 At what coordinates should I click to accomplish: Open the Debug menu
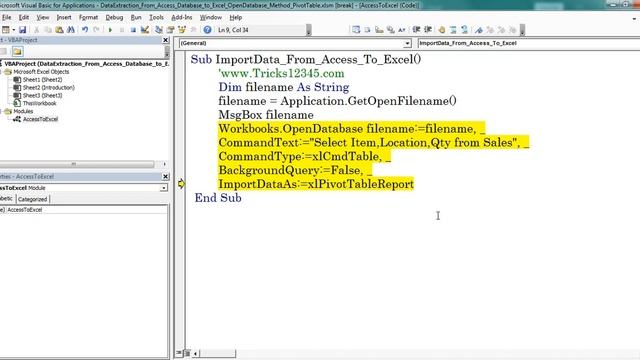point(114,18)
